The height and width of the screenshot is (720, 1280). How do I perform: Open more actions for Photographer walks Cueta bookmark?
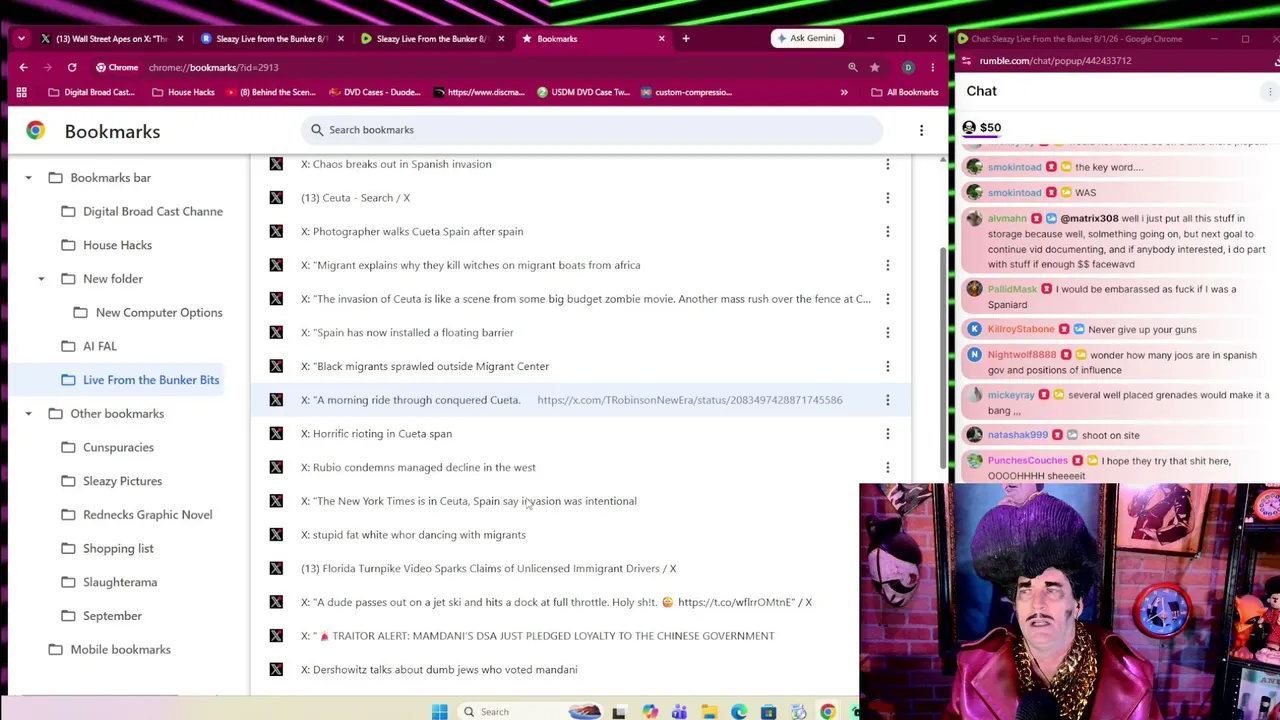pyautogui.click(x=887, y=232)
